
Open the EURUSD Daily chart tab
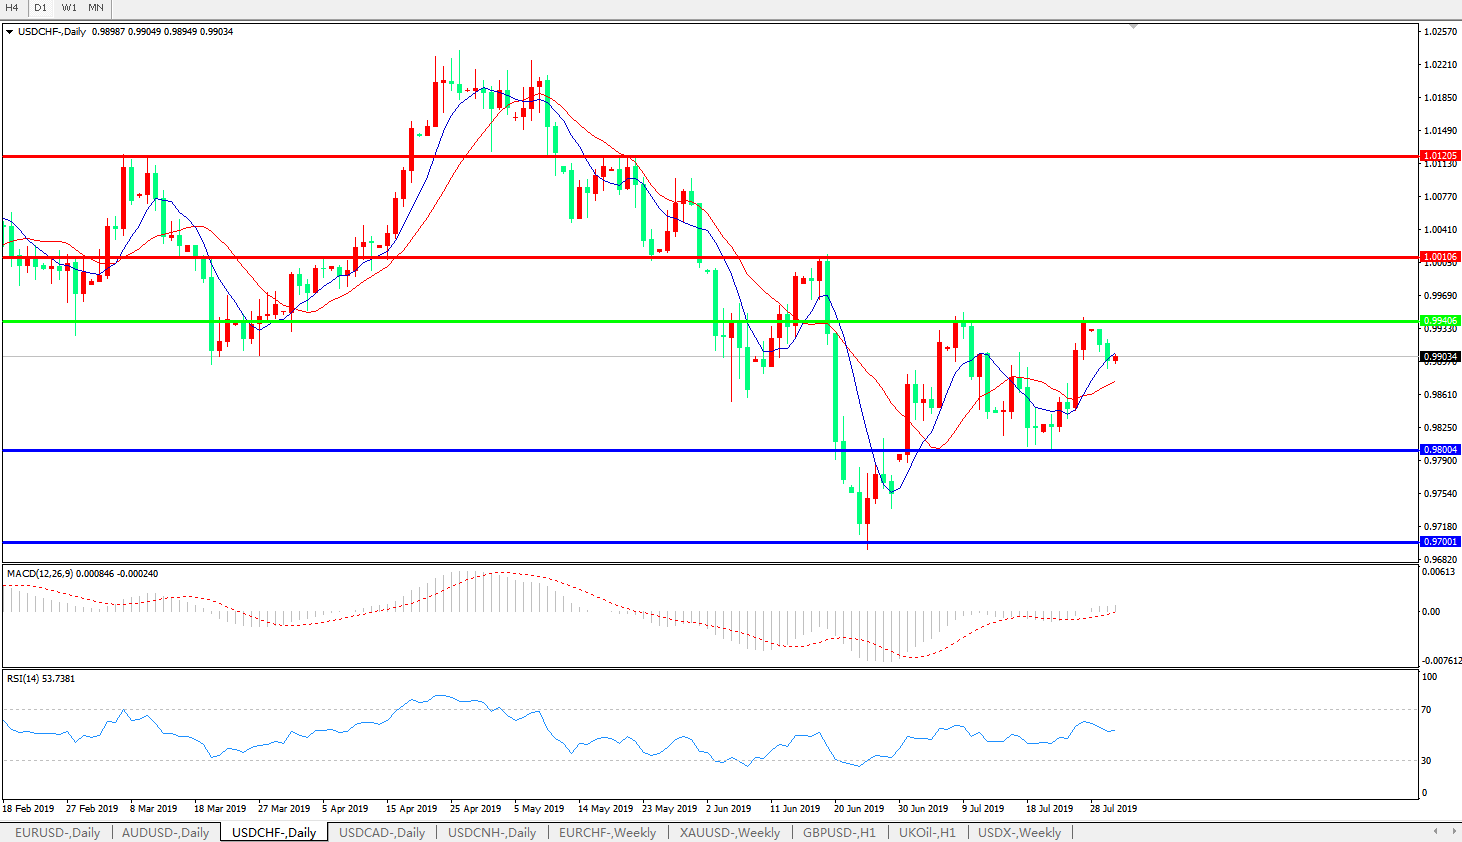point(57,832)
